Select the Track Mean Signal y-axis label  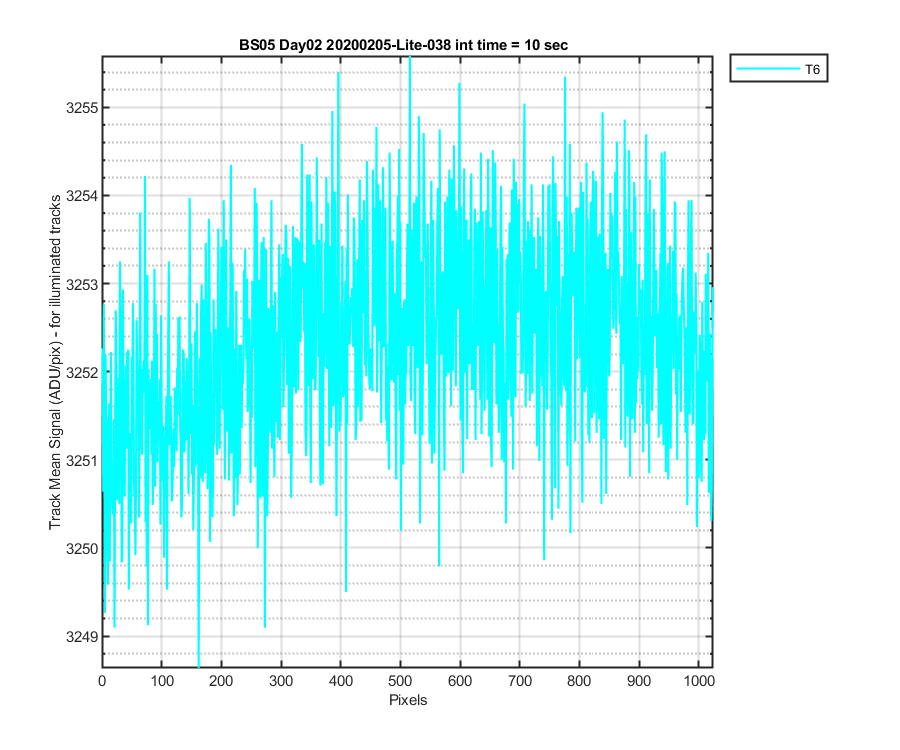tap(55, 362)
